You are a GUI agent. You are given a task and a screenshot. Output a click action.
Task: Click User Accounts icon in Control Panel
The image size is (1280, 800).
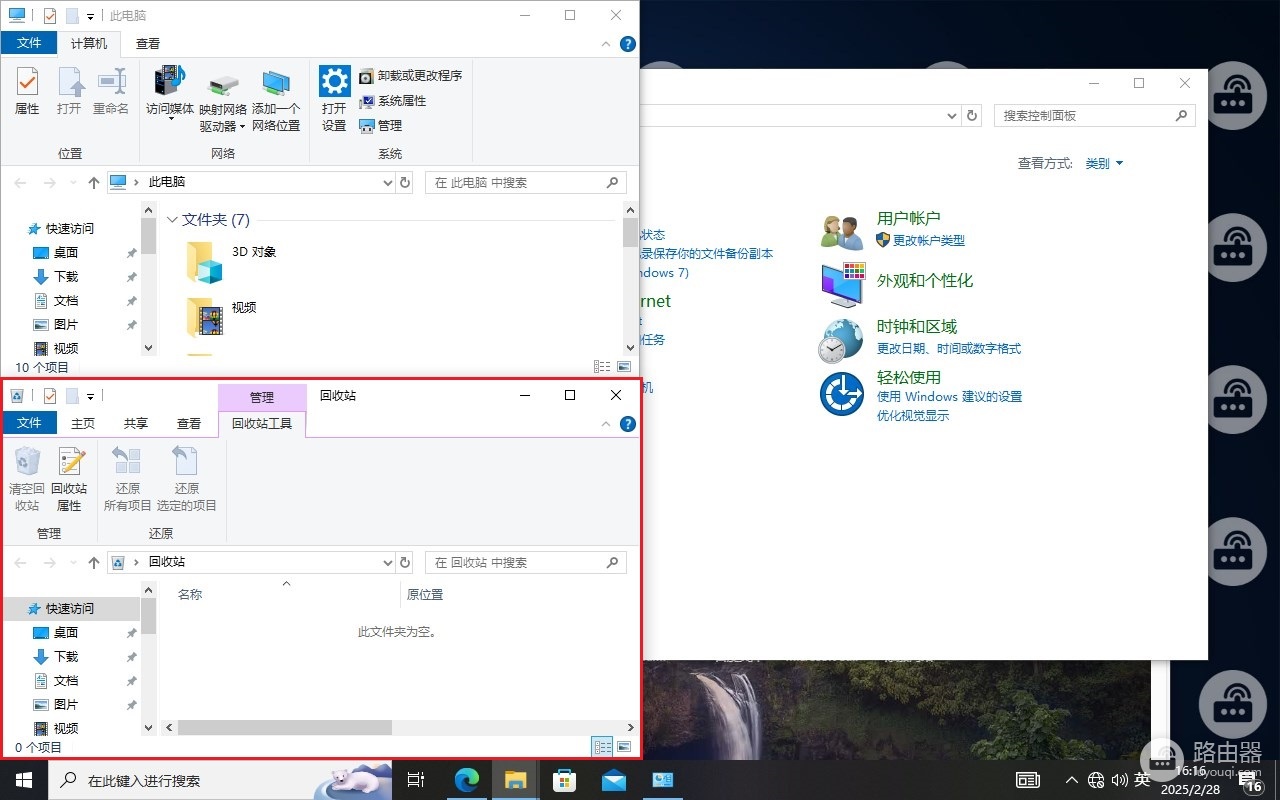[x=842, y=232]
